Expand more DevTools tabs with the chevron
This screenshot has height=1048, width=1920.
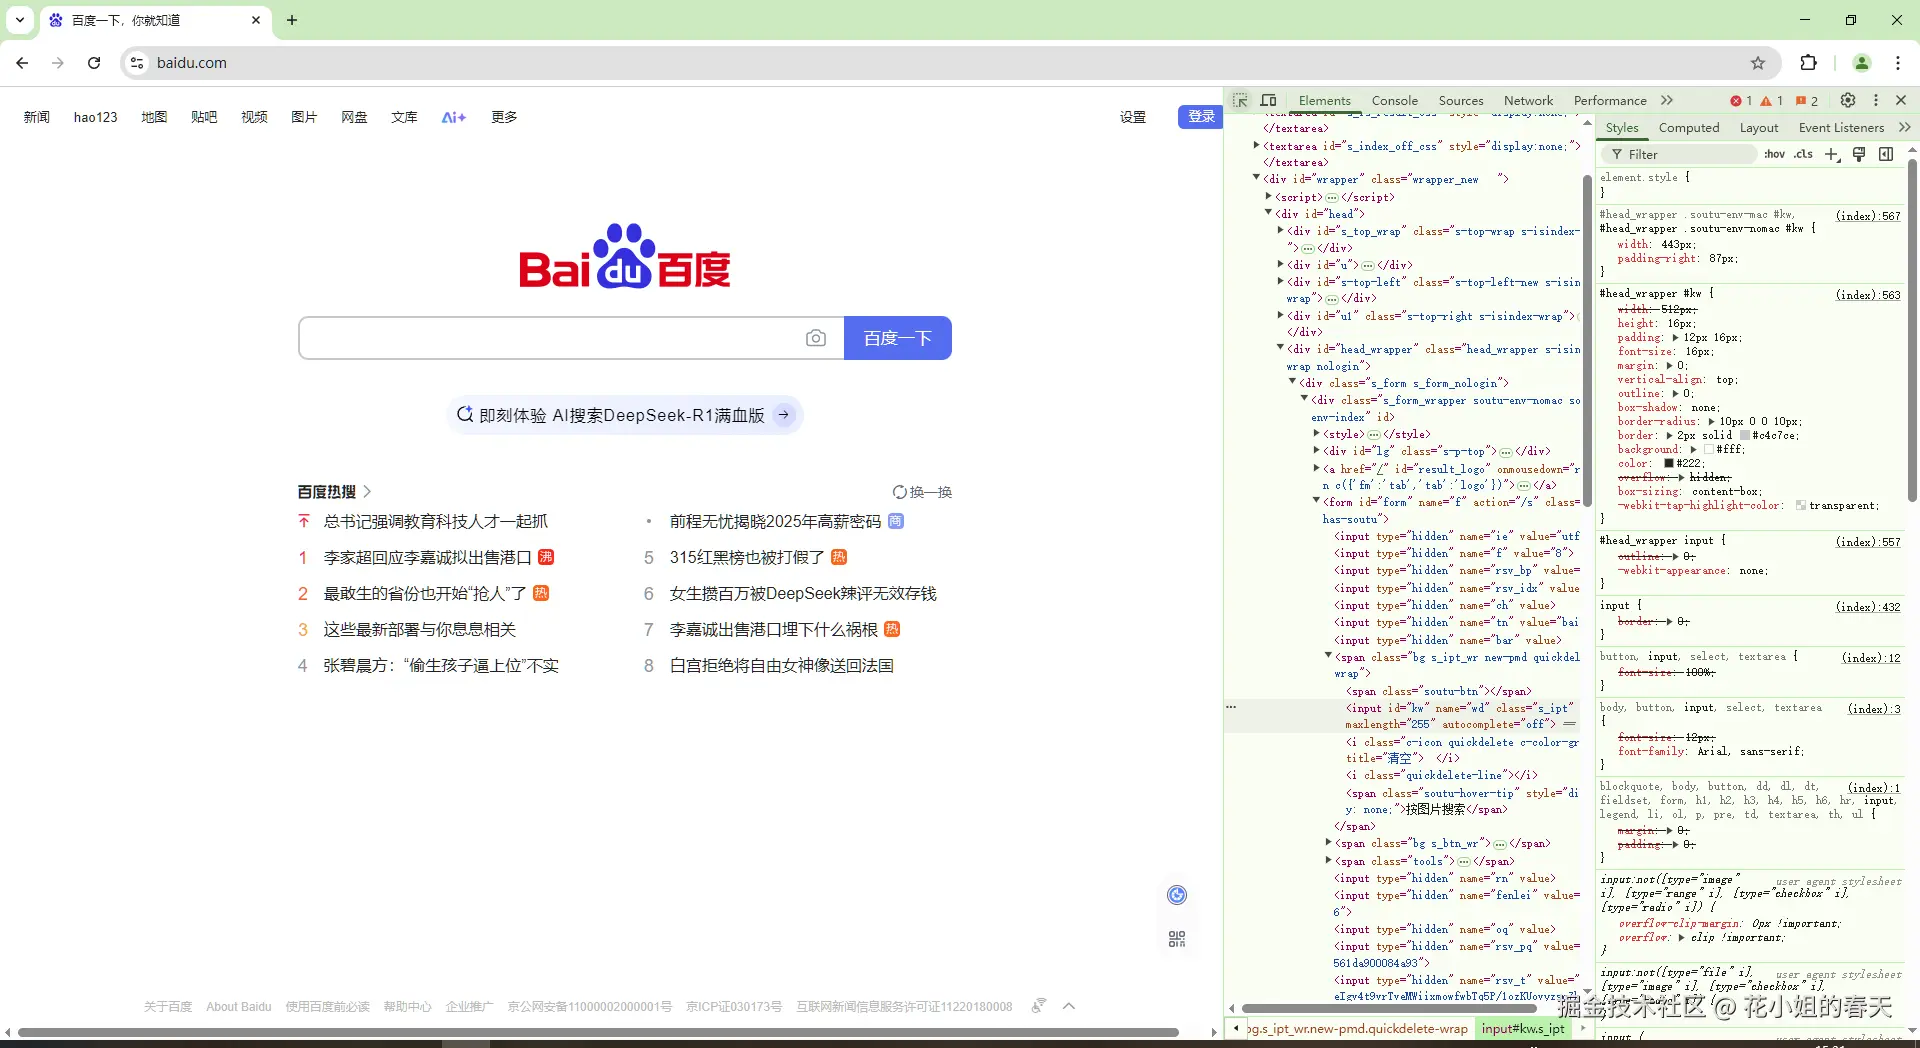pos(1667,100)
